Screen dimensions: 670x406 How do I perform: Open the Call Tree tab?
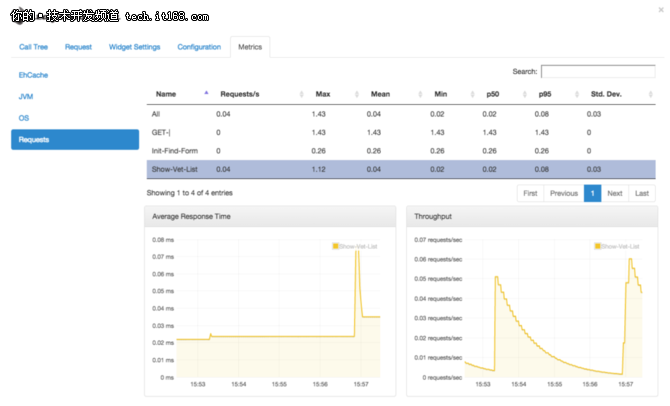click(x=33, y=47)
